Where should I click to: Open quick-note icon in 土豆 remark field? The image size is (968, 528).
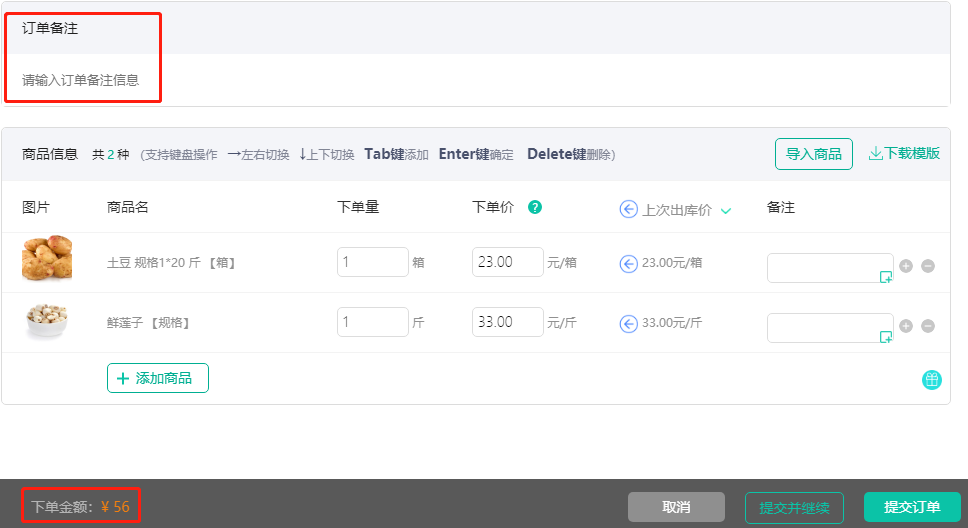click(885, 277)
